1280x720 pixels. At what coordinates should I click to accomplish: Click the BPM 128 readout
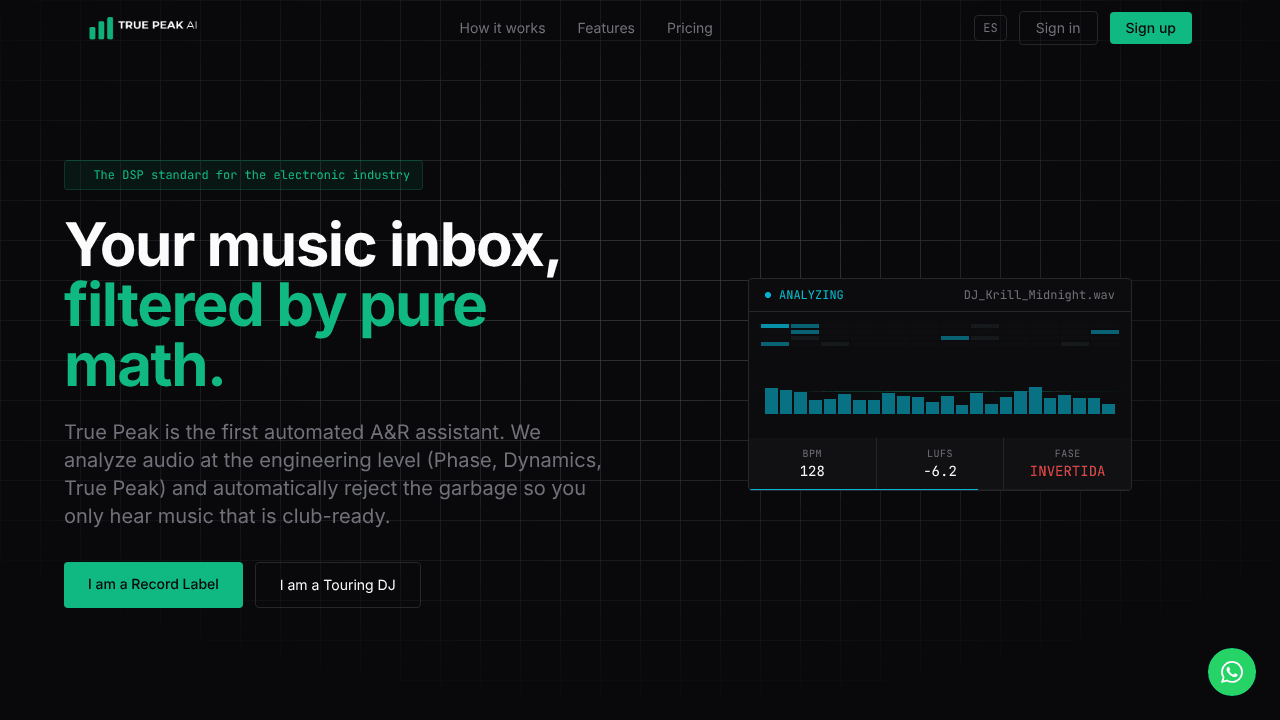pos(812,463)
